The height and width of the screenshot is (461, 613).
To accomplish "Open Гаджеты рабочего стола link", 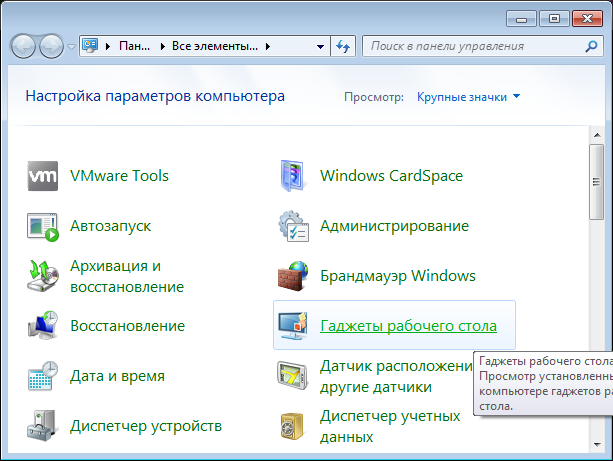I will pos(409,326).
